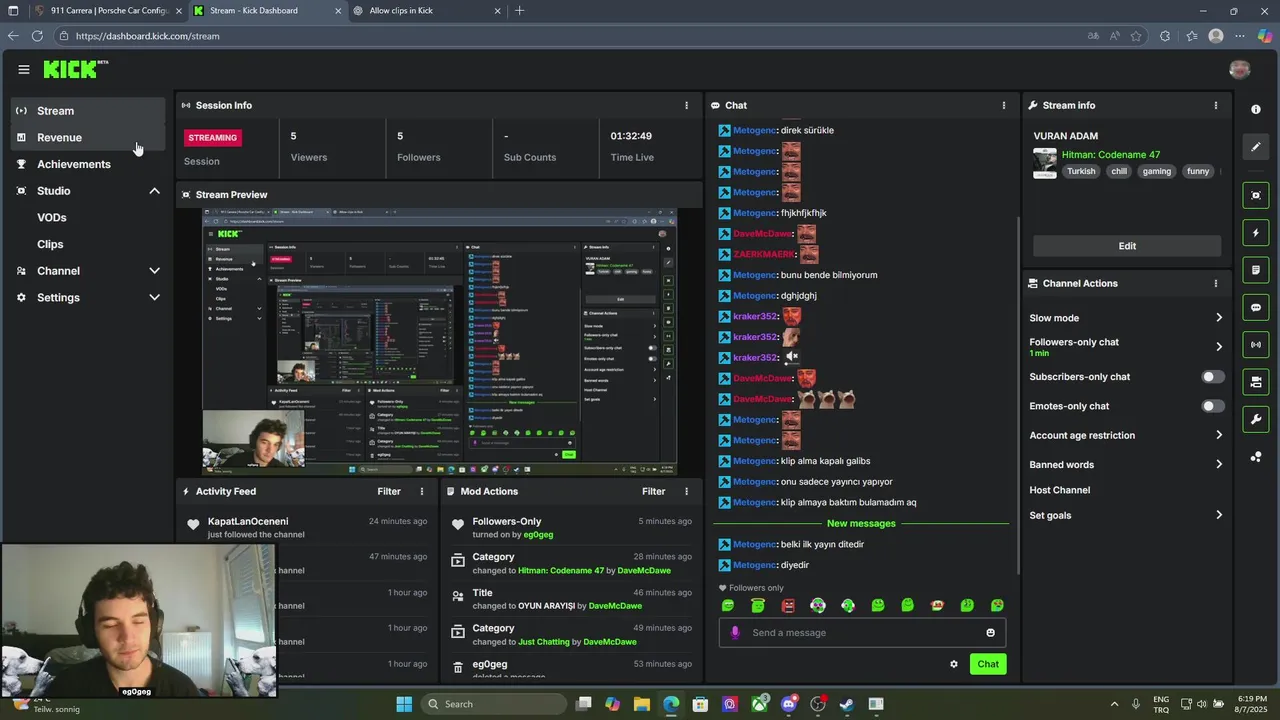Screen dimensions: 1280x720
Task: Open Session Info three-dot options menu
Action: pos(686,105)
